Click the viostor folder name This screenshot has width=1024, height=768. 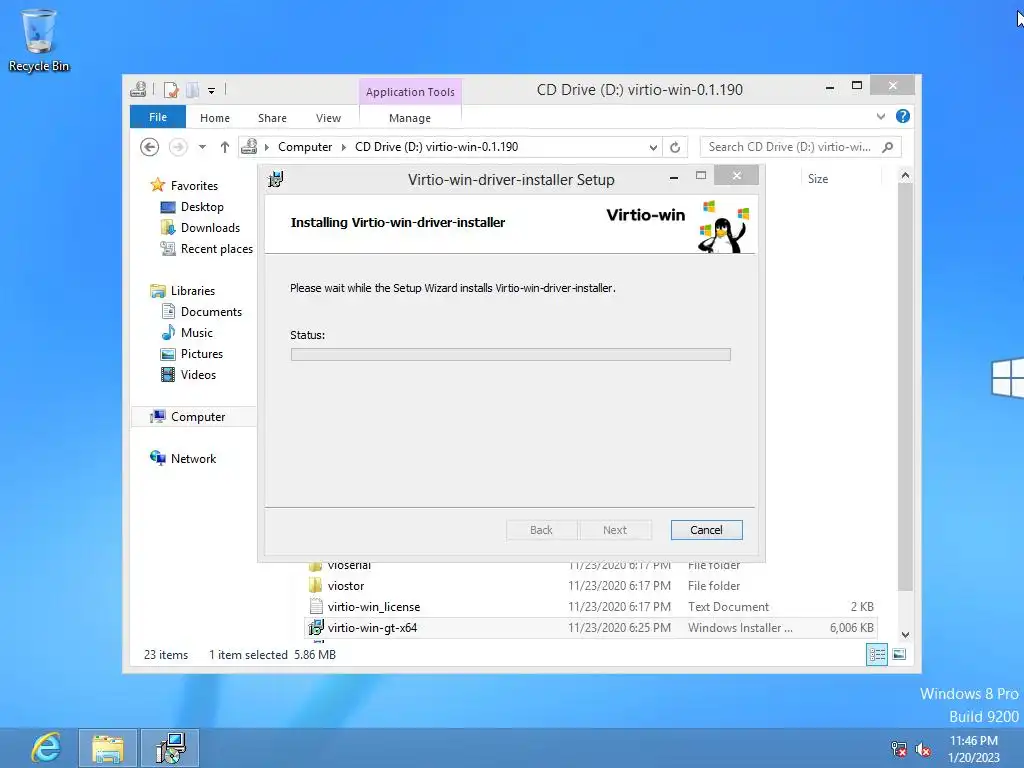point(345,586)
